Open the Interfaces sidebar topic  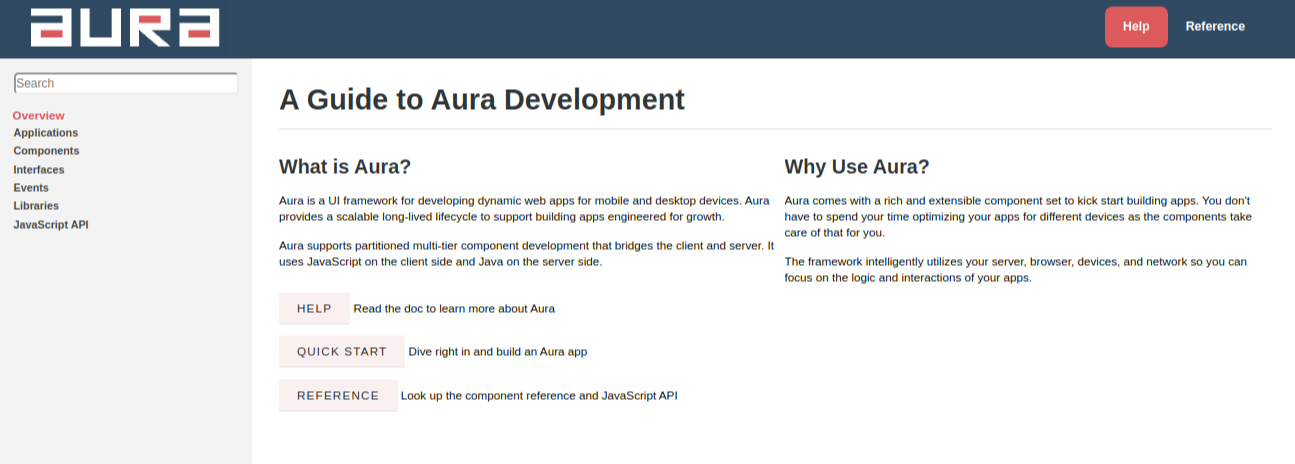pyautogui.click(x=39, y=170)
